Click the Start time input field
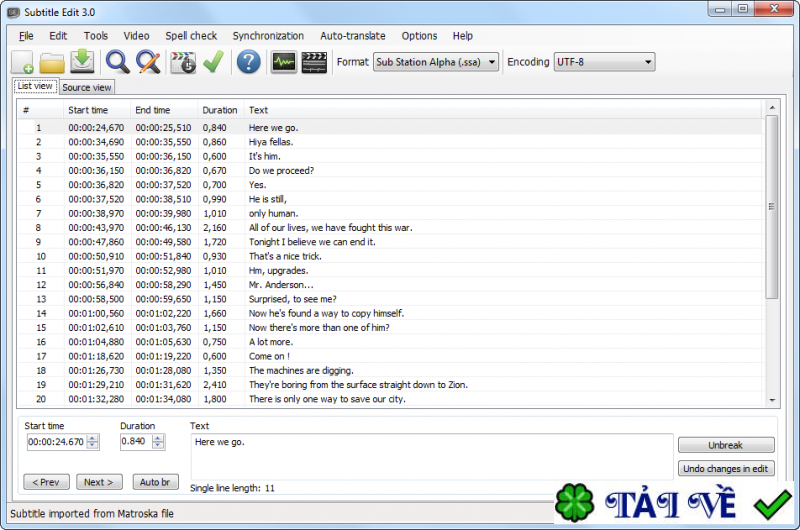 (57, 442)
